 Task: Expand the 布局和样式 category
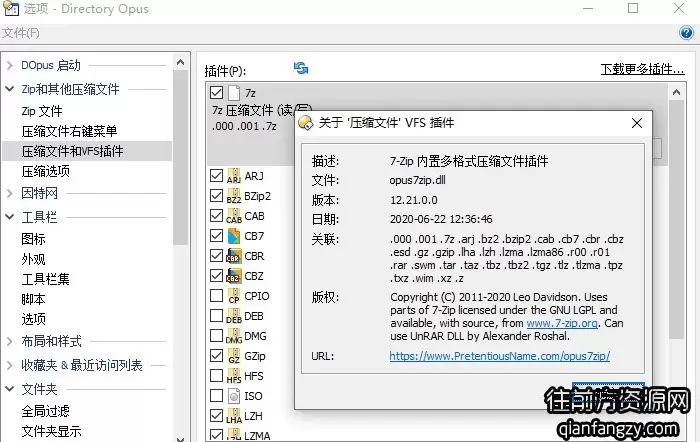coord(10,342)
